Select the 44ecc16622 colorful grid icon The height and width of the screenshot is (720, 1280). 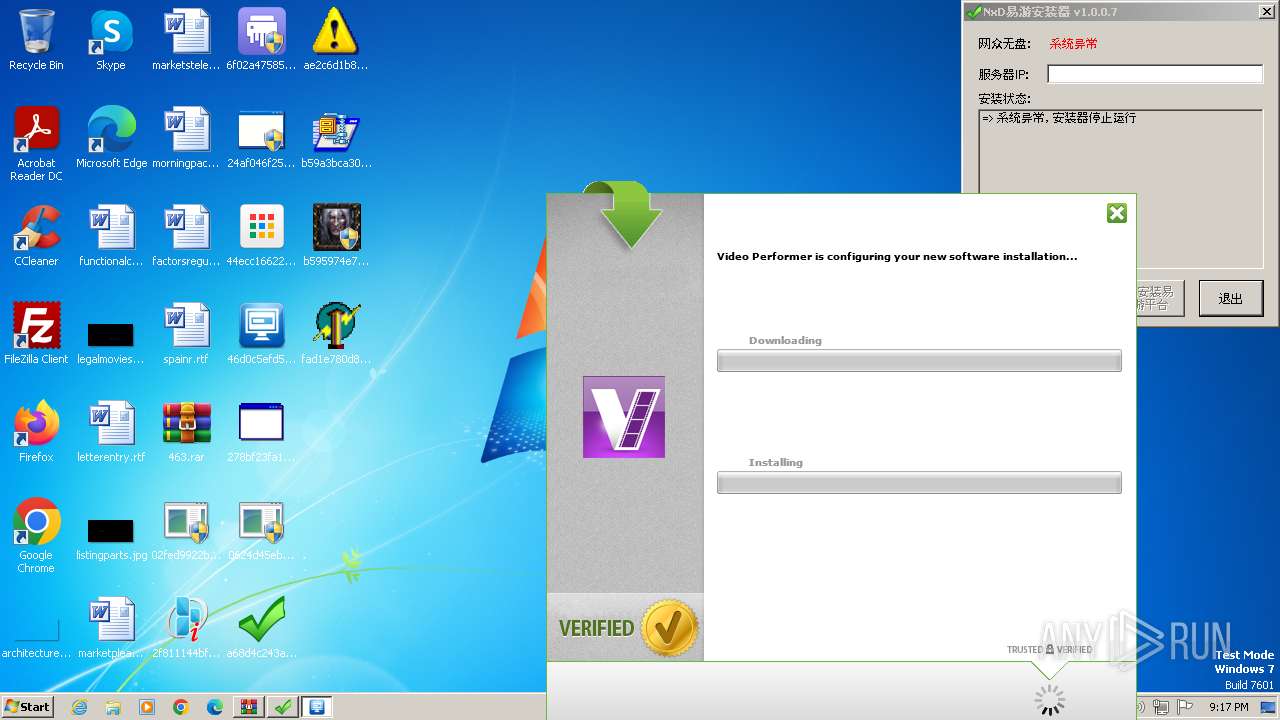261,236
